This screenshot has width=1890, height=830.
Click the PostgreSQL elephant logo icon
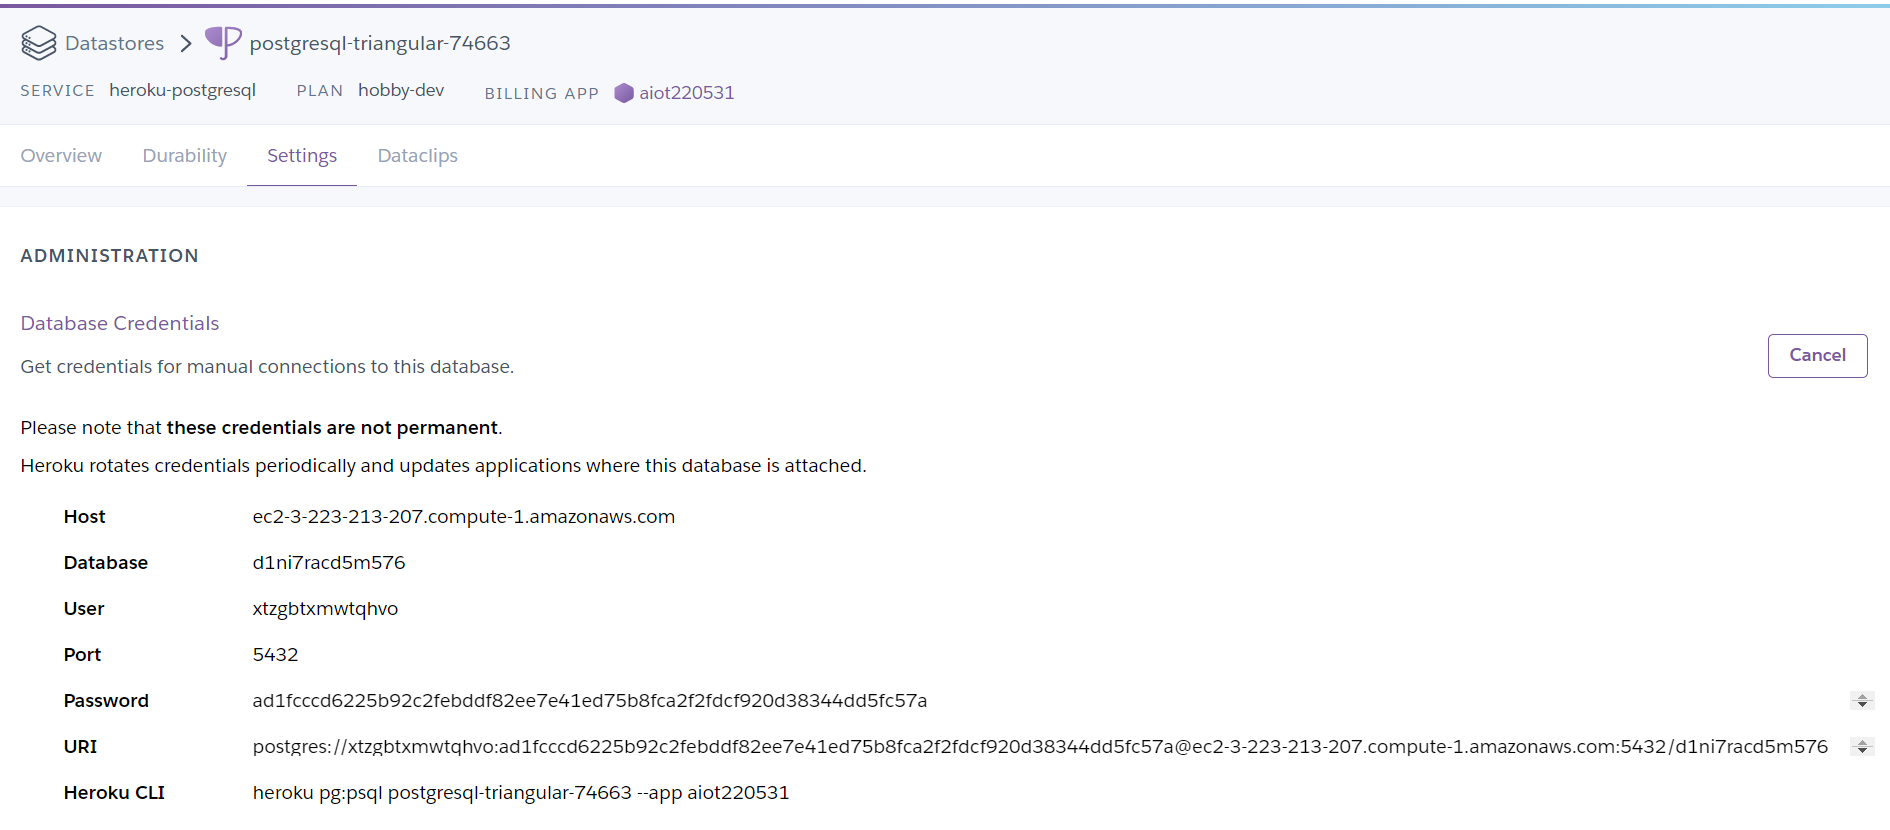(223, 42)
